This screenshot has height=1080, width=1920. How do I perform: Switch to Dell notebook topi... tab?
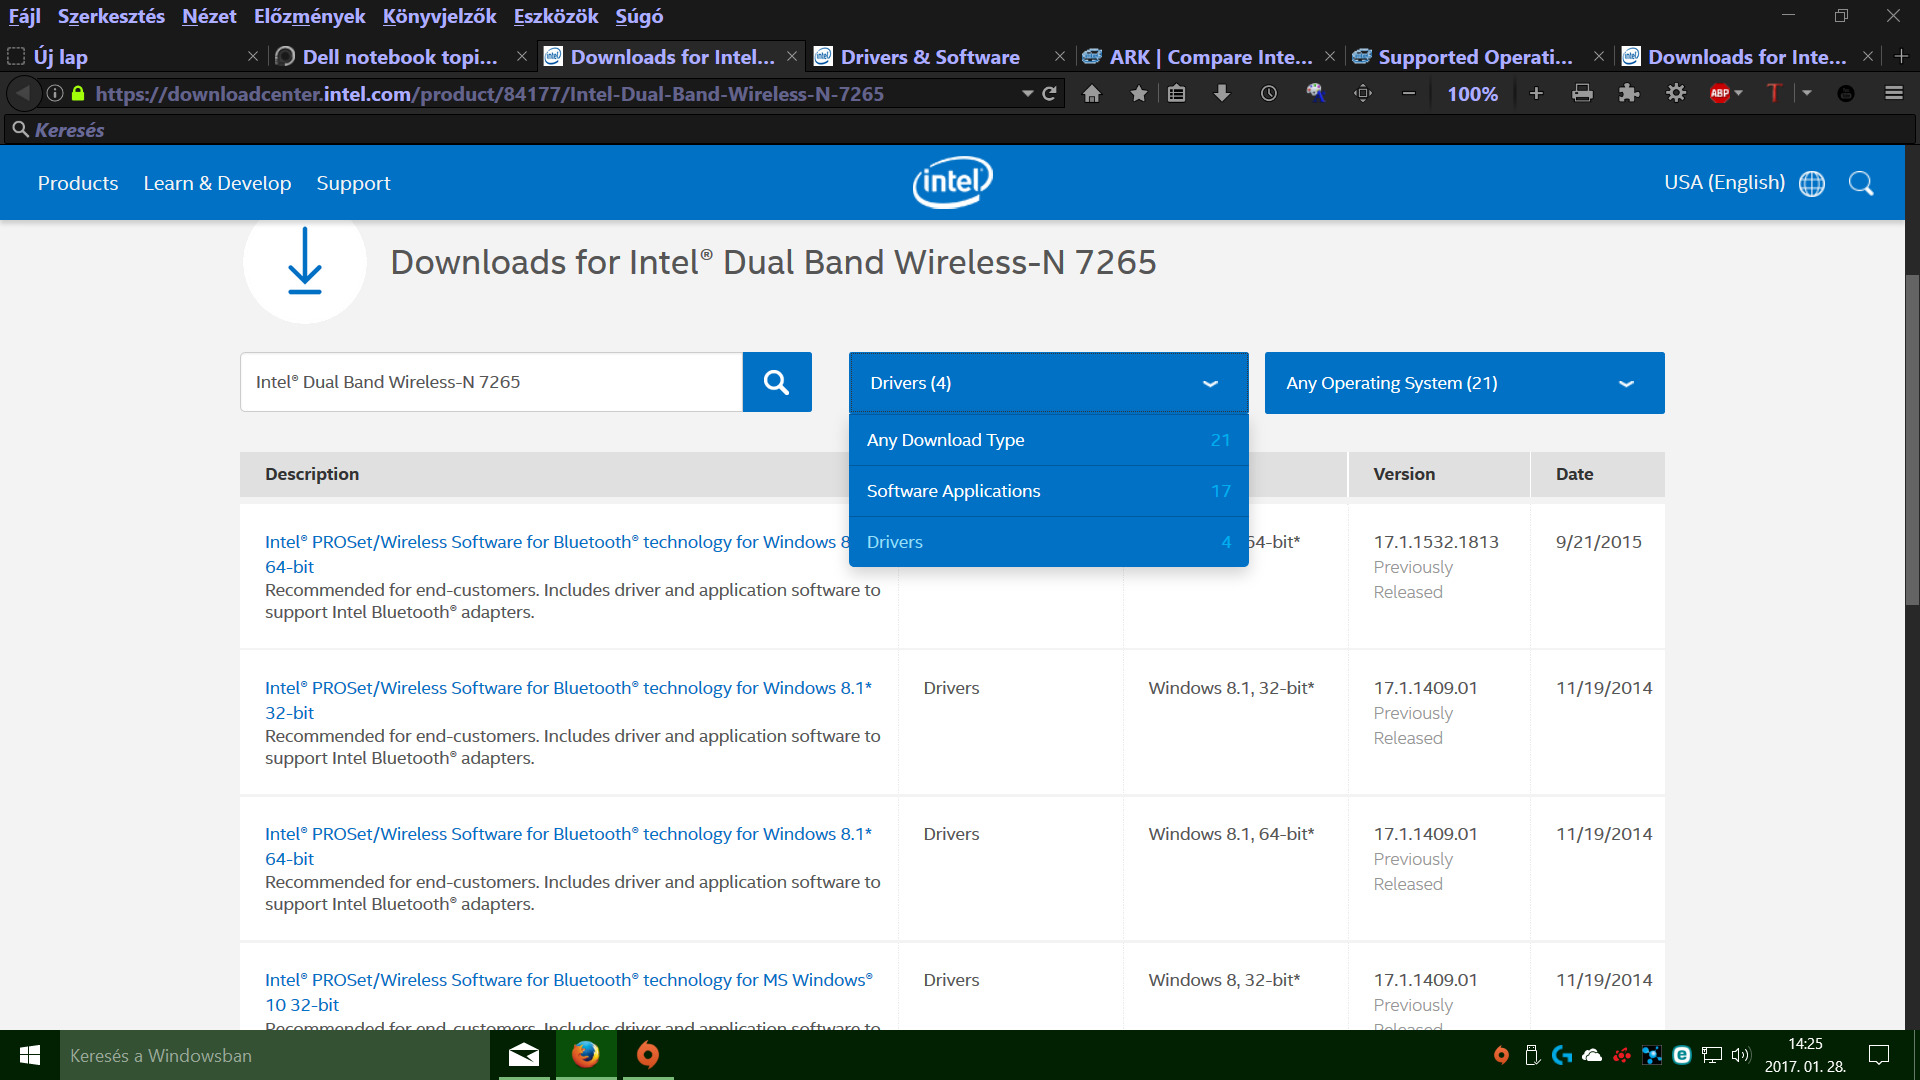(400, 57)
